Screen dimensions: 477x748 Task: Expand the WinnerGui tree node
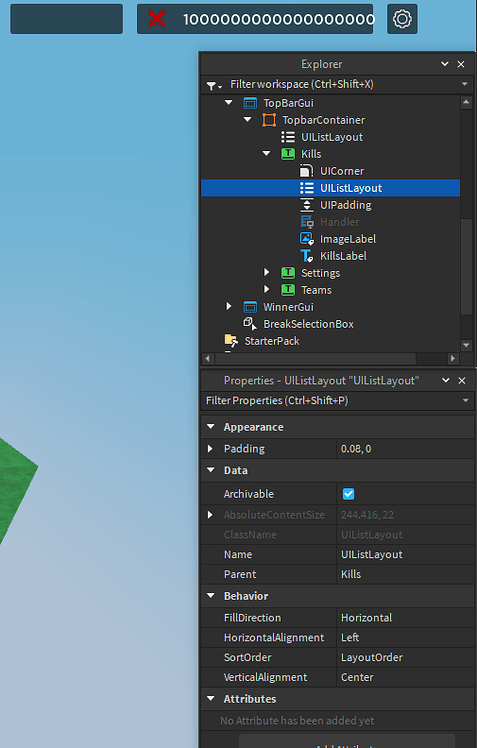(x=229, y=306)
